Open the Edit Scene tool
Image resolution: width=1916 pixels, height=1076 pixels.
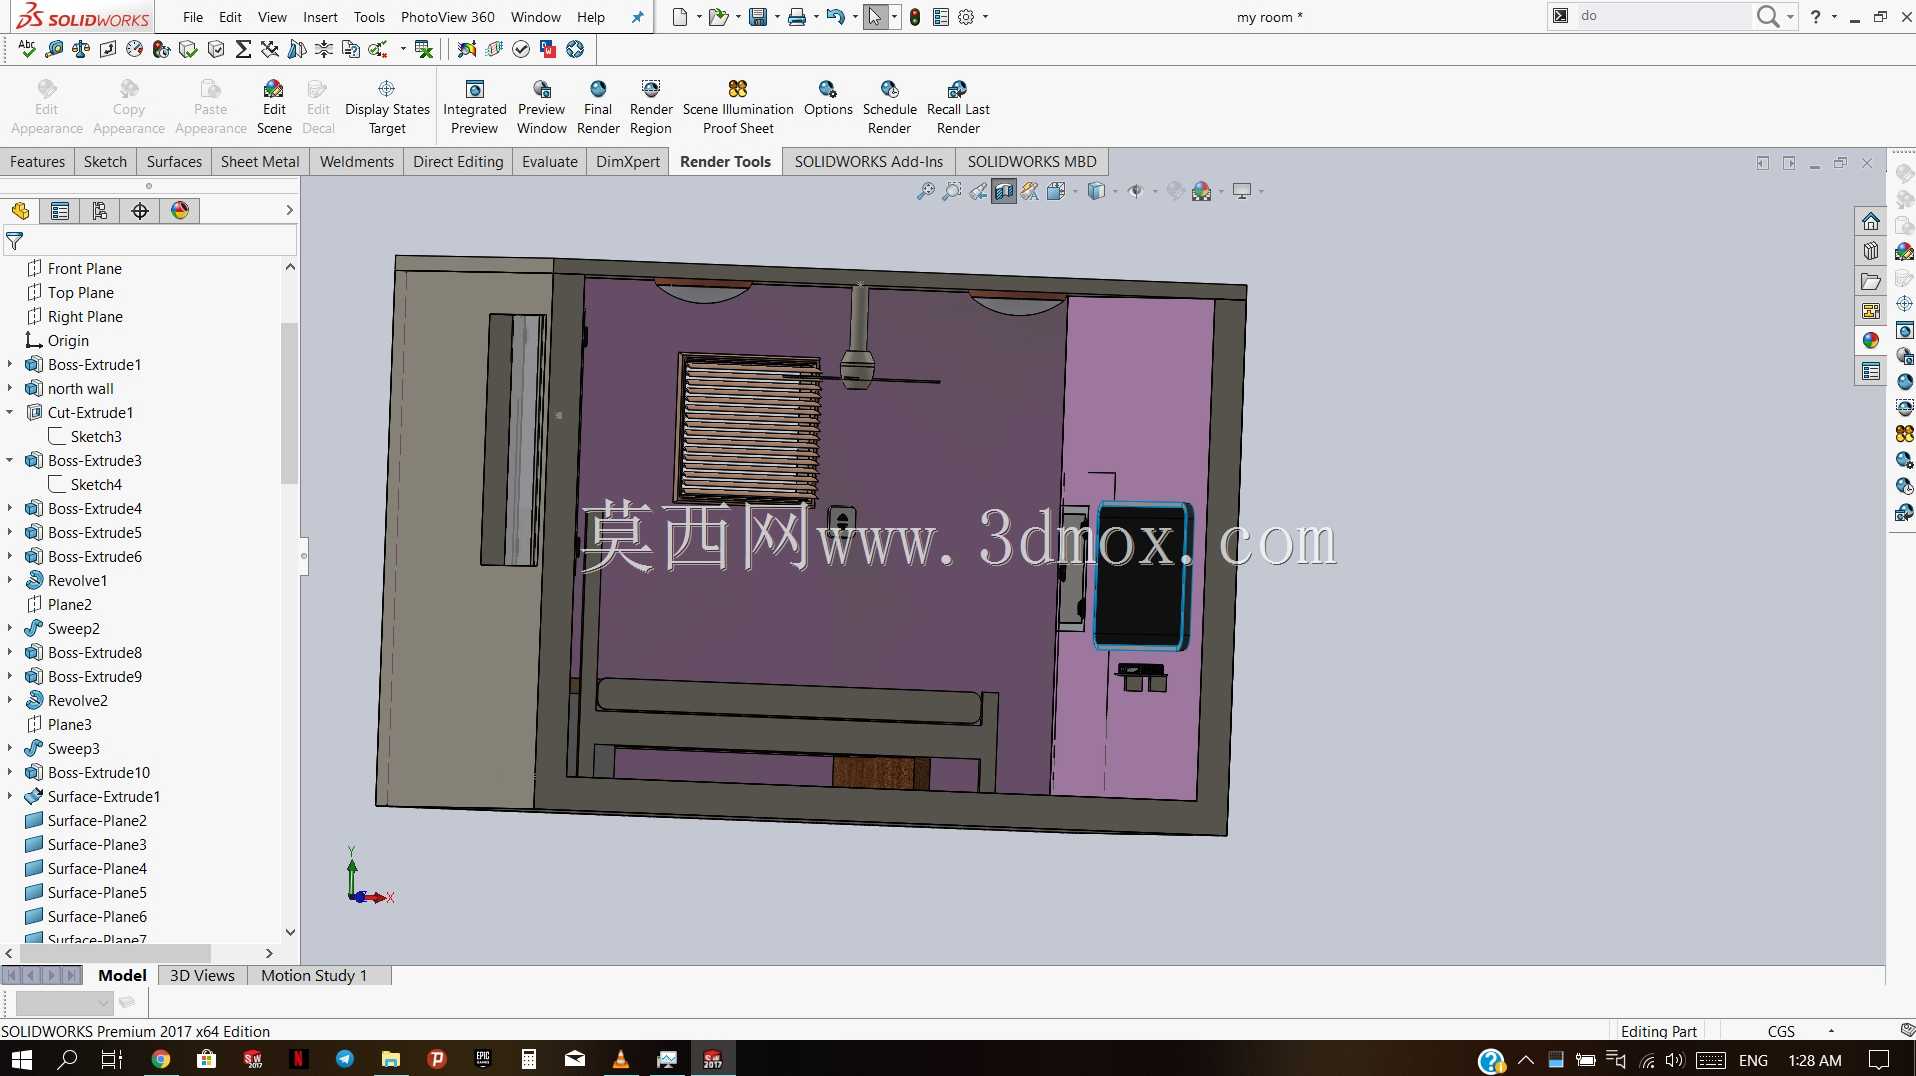point(274,107)
